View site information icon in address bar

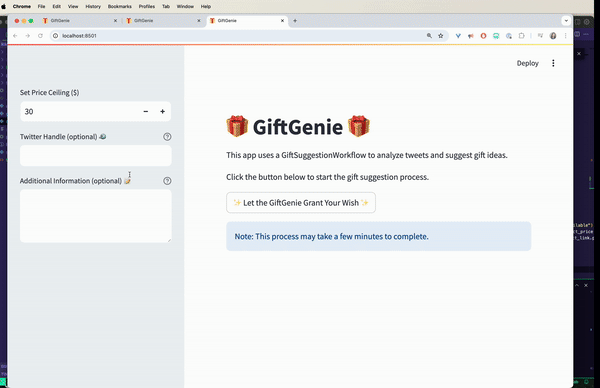55,36
